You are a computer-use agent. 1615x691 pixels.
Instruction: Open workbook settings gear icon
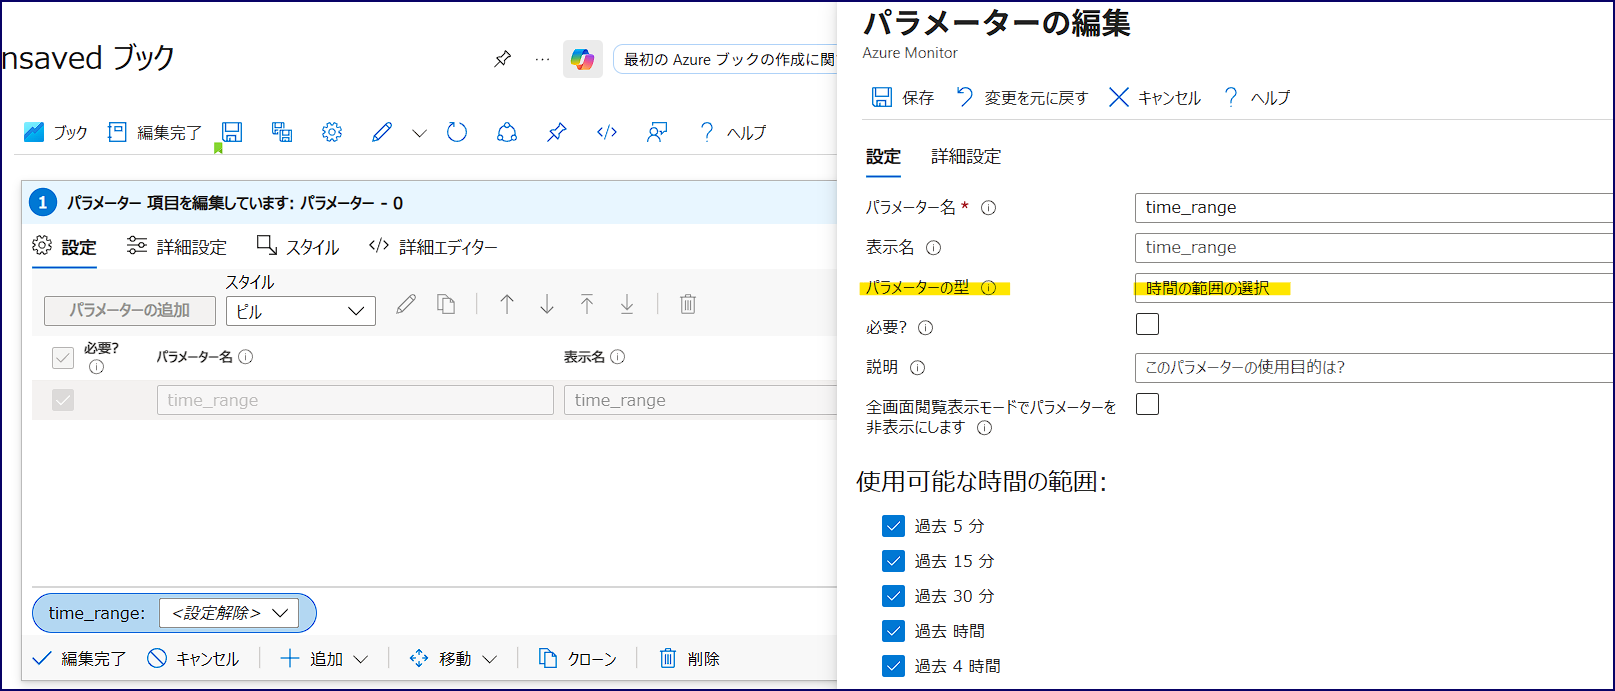[x=332, y=132]
